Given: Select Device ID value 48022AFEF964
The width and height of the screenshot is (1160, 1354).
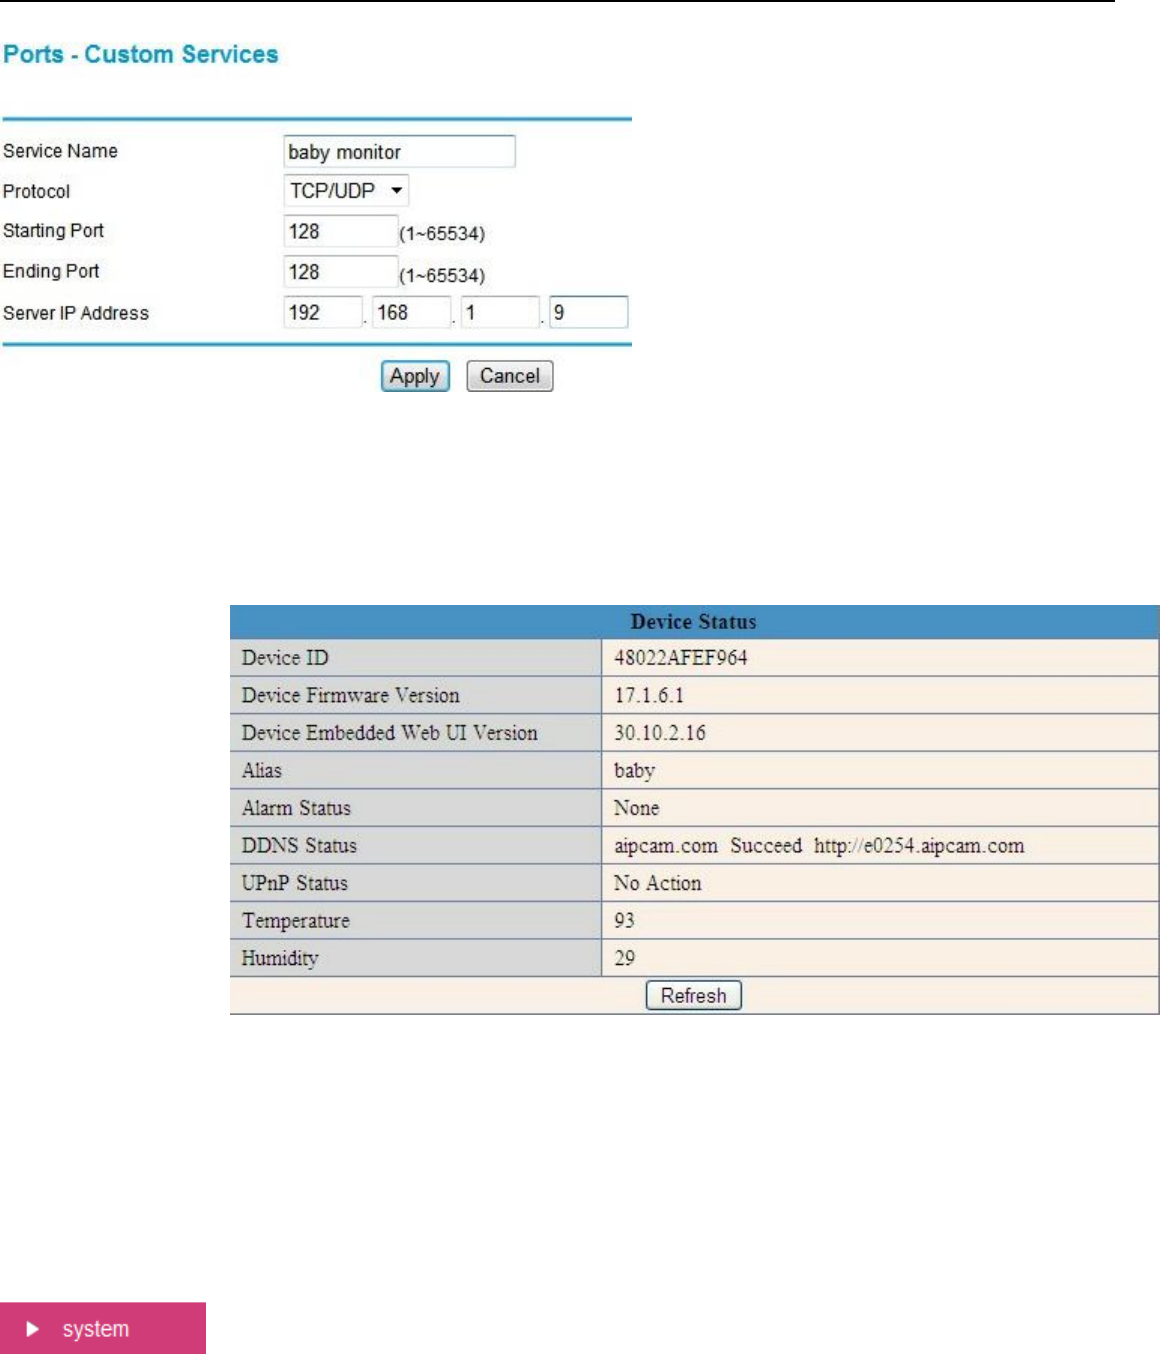Looking at the screenshot, I should (x=681, y=658).
